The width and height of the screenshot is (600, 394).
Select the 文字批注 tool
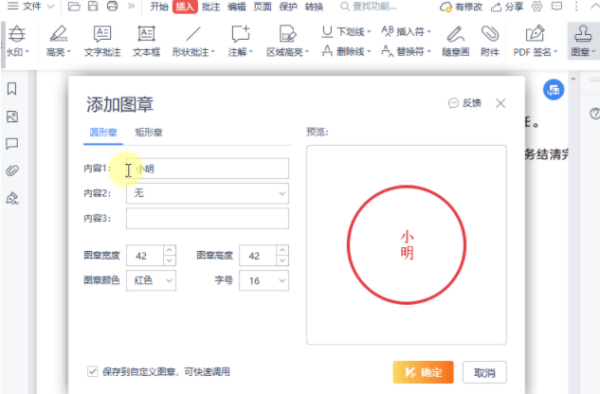pos(103,41)
